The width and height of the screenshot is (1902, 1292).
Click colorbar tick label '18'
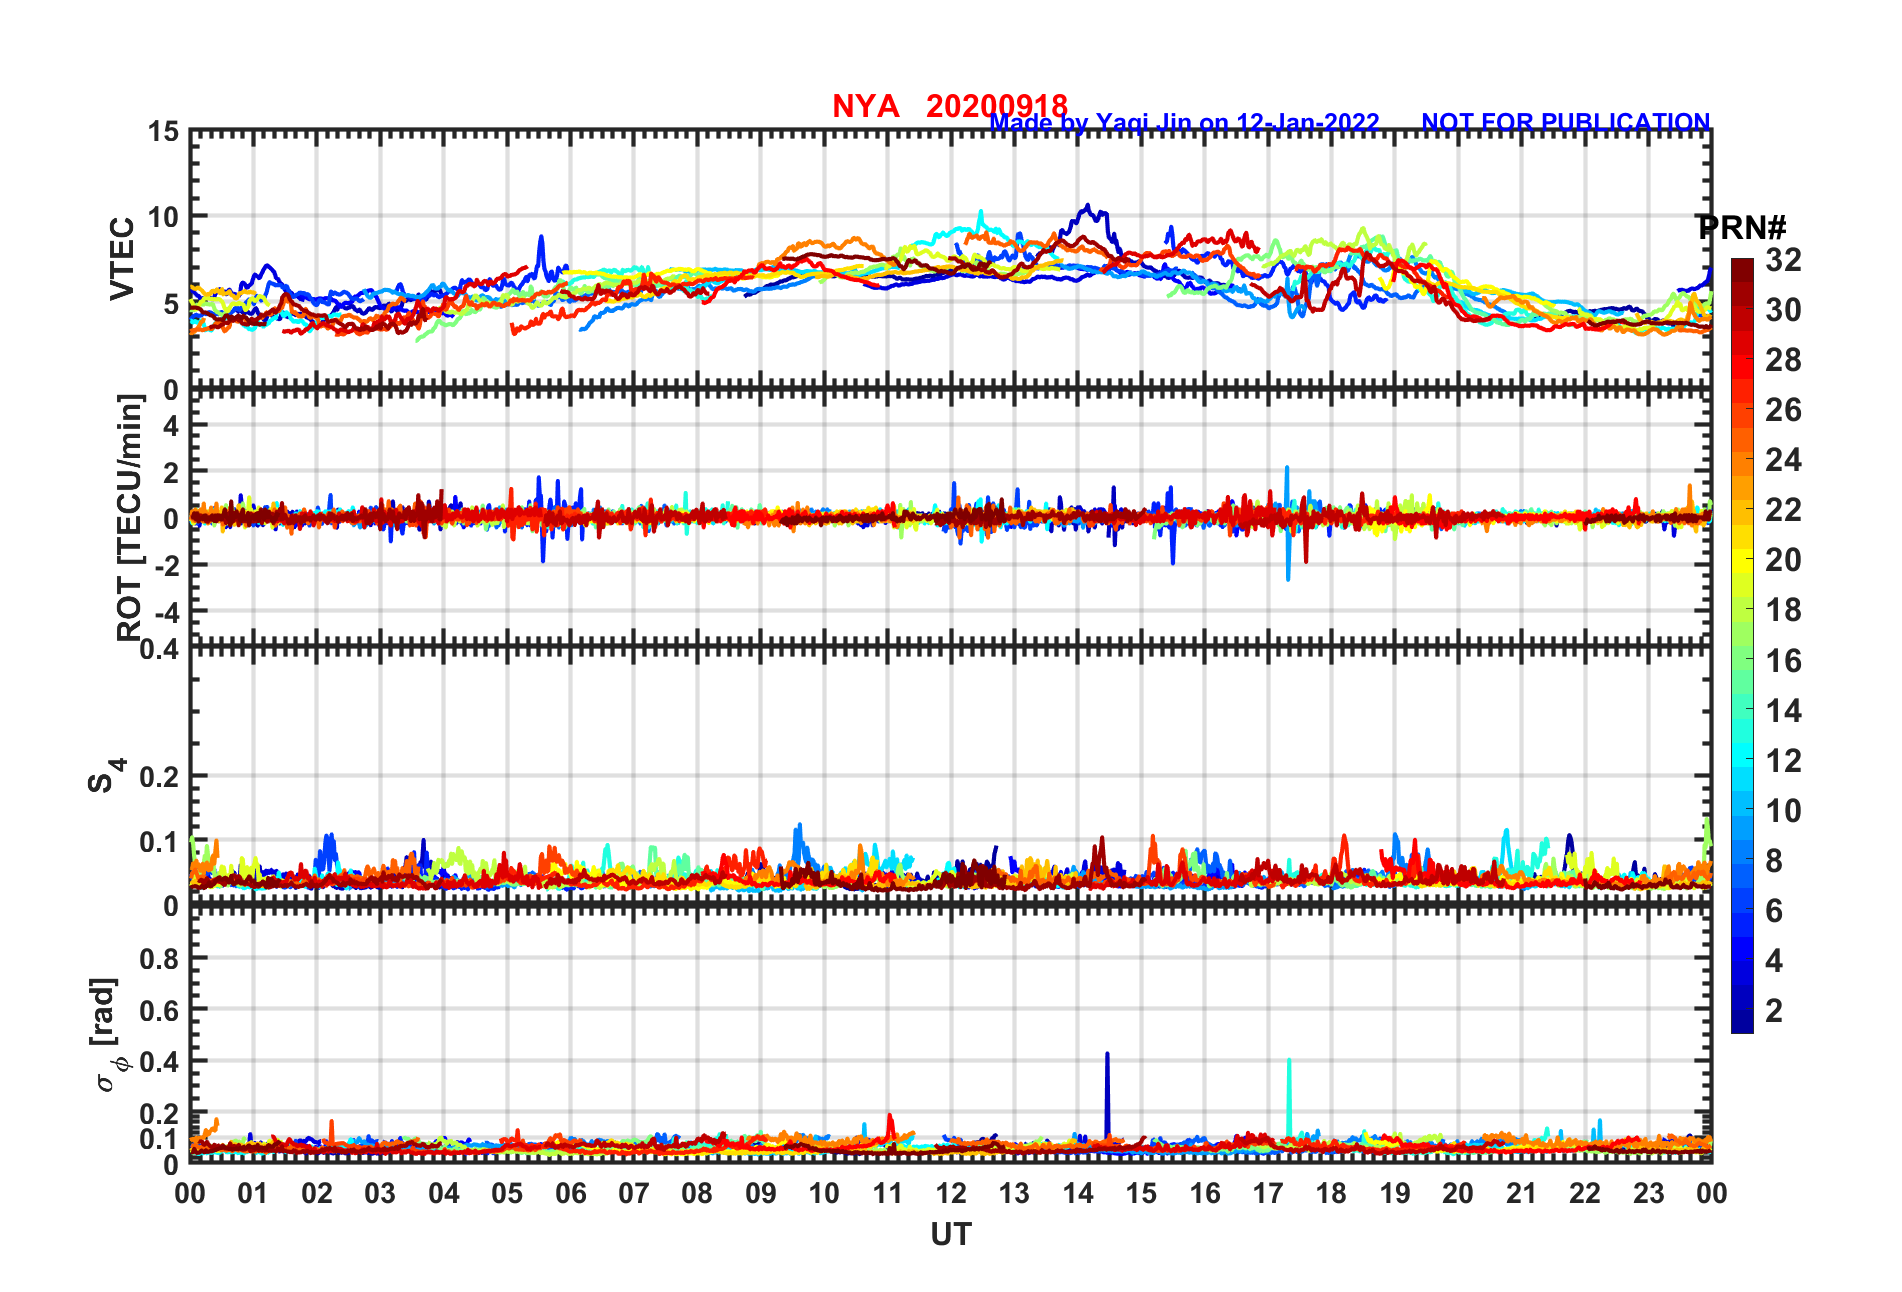(1783, 610)
